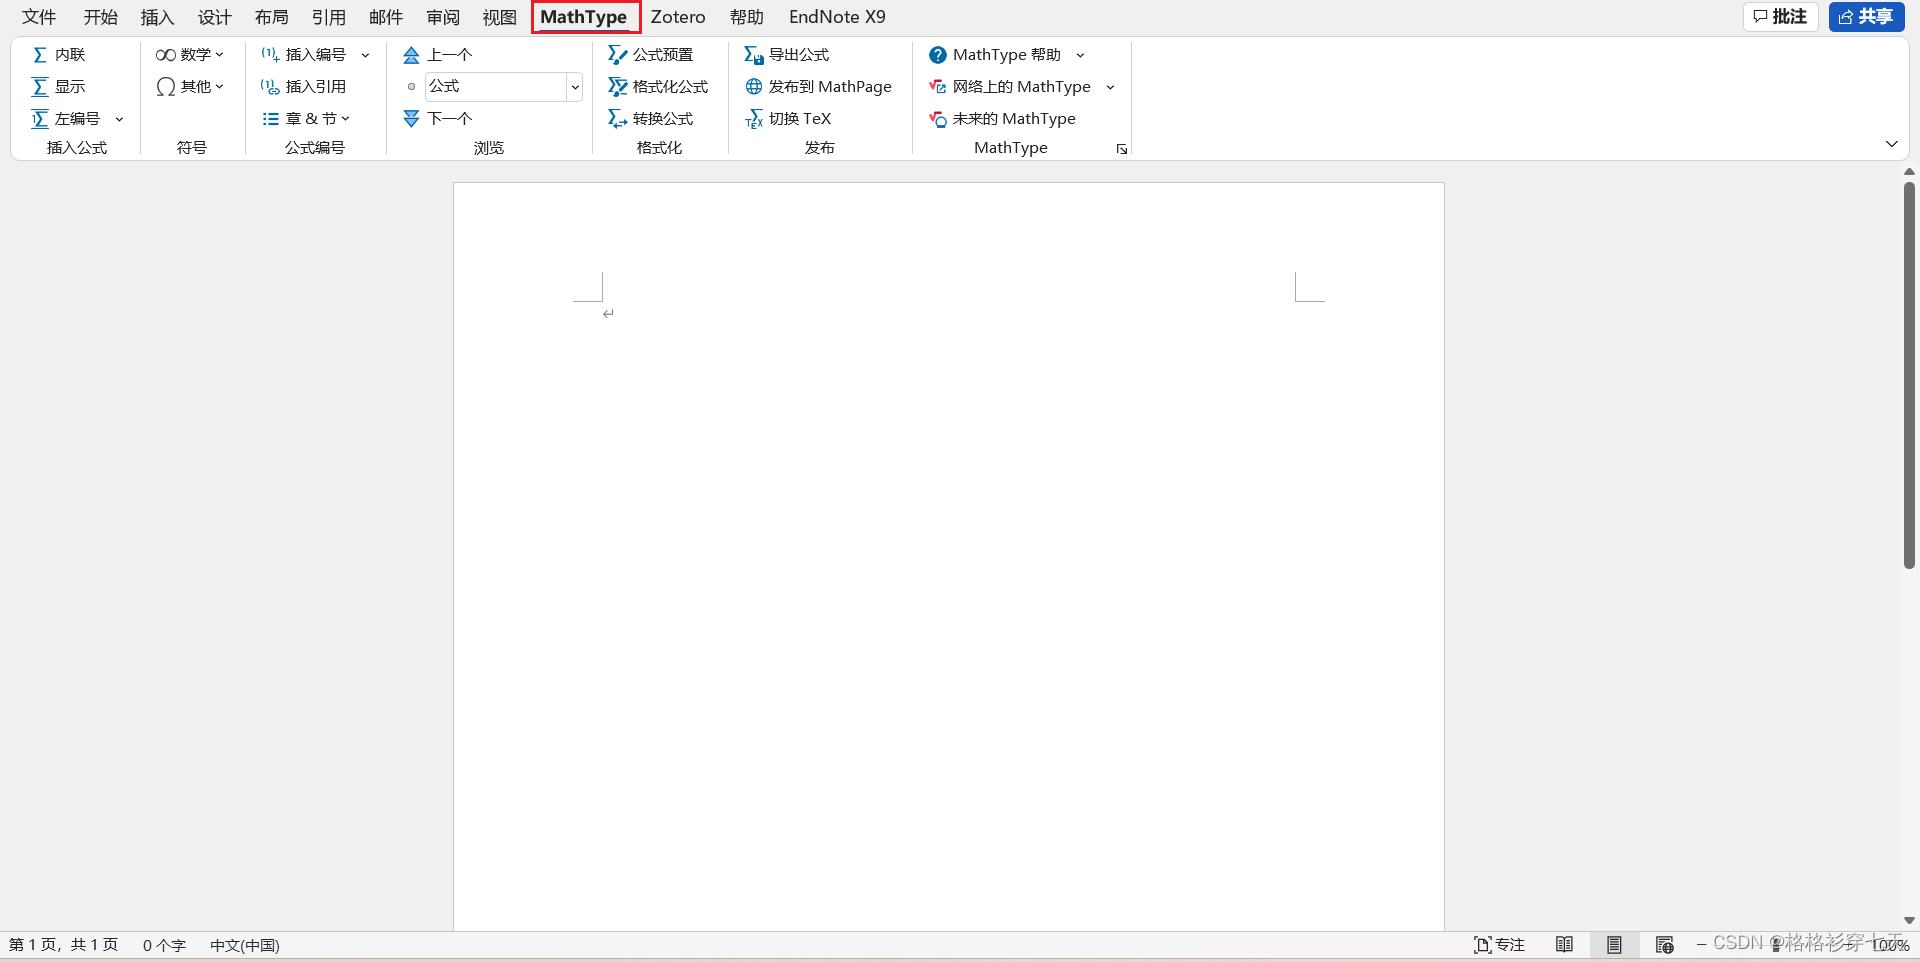Switch to the 邮件 tab

(x=385, y=17)
